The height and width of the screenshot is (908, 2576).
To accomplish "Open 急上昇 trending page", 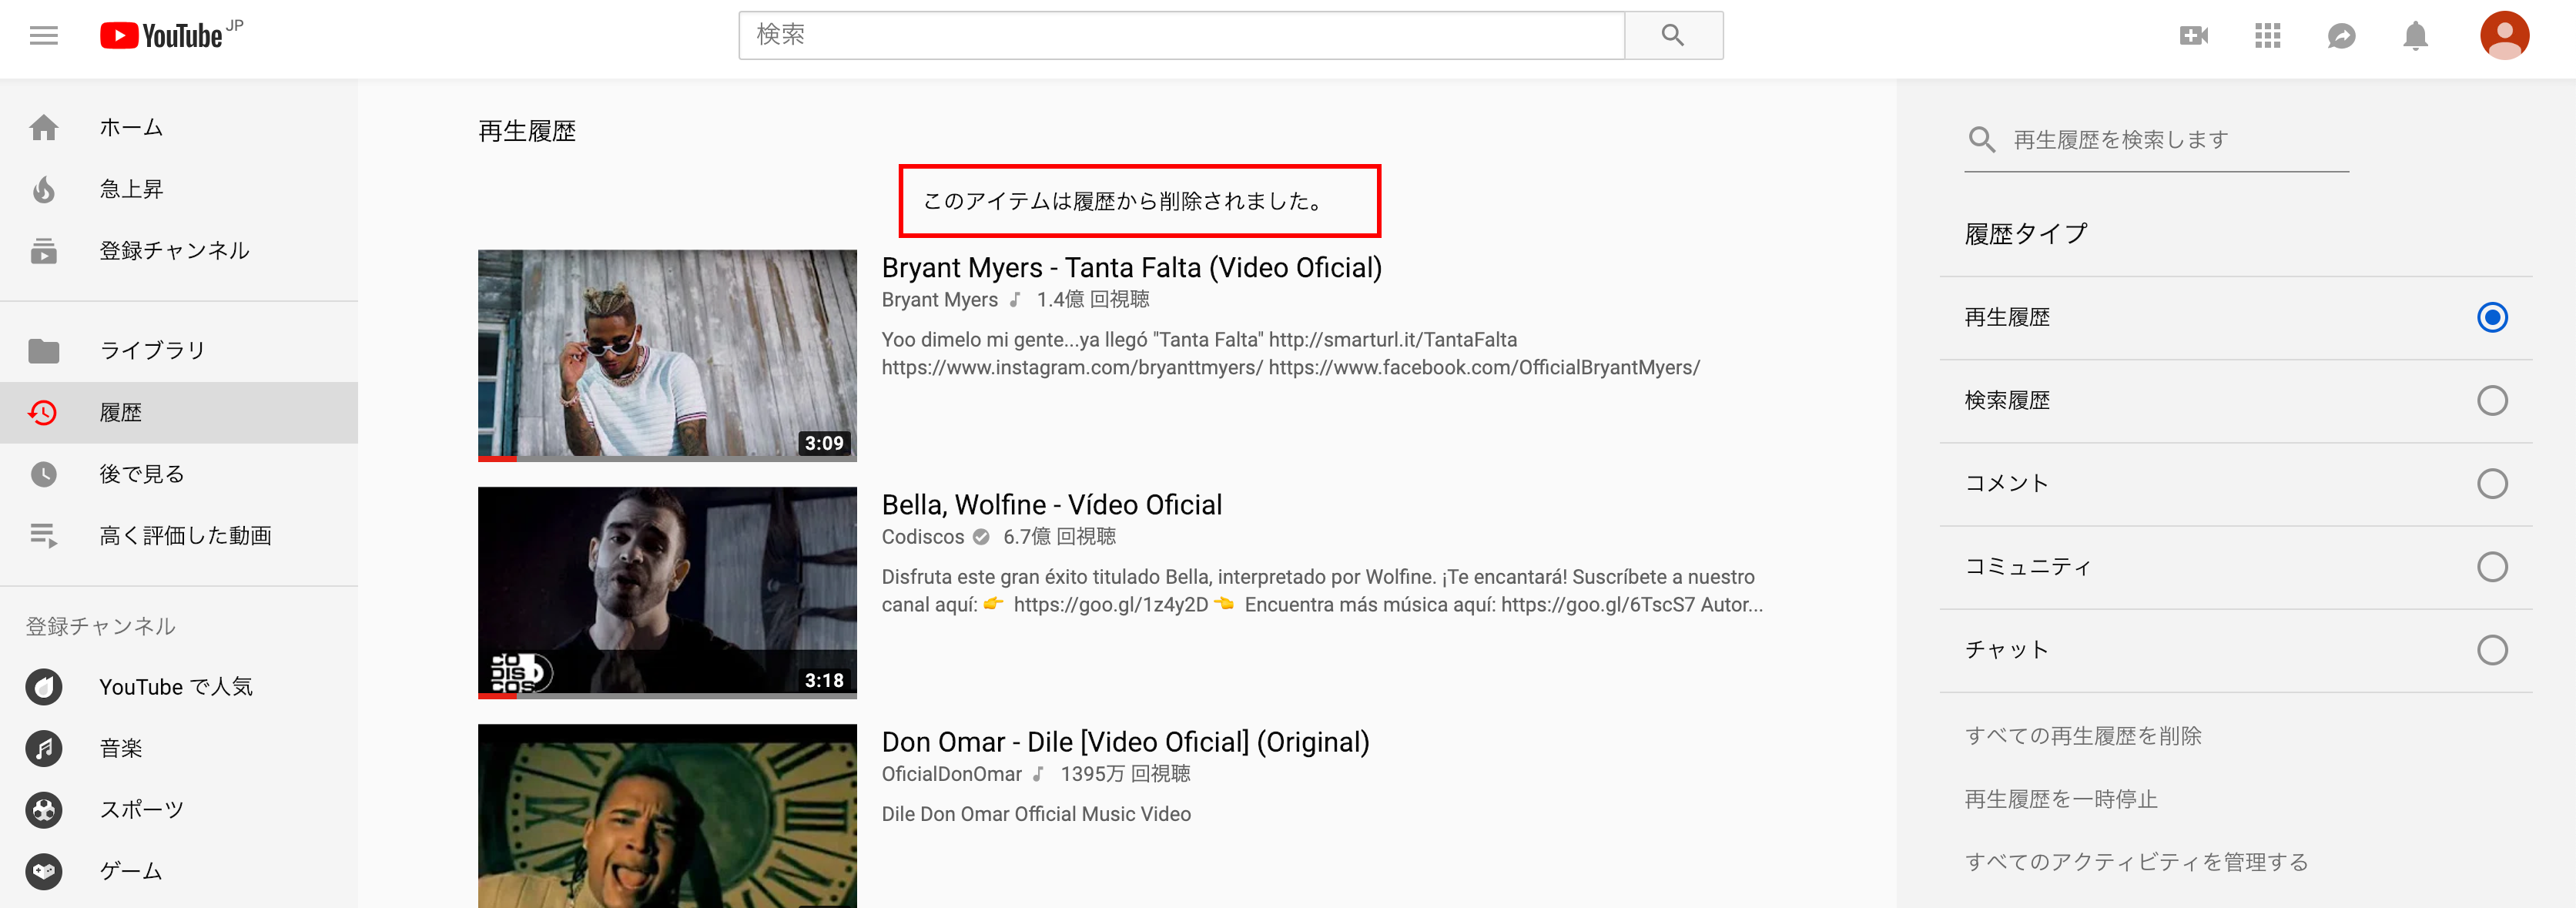I will [x=179, y=189].
